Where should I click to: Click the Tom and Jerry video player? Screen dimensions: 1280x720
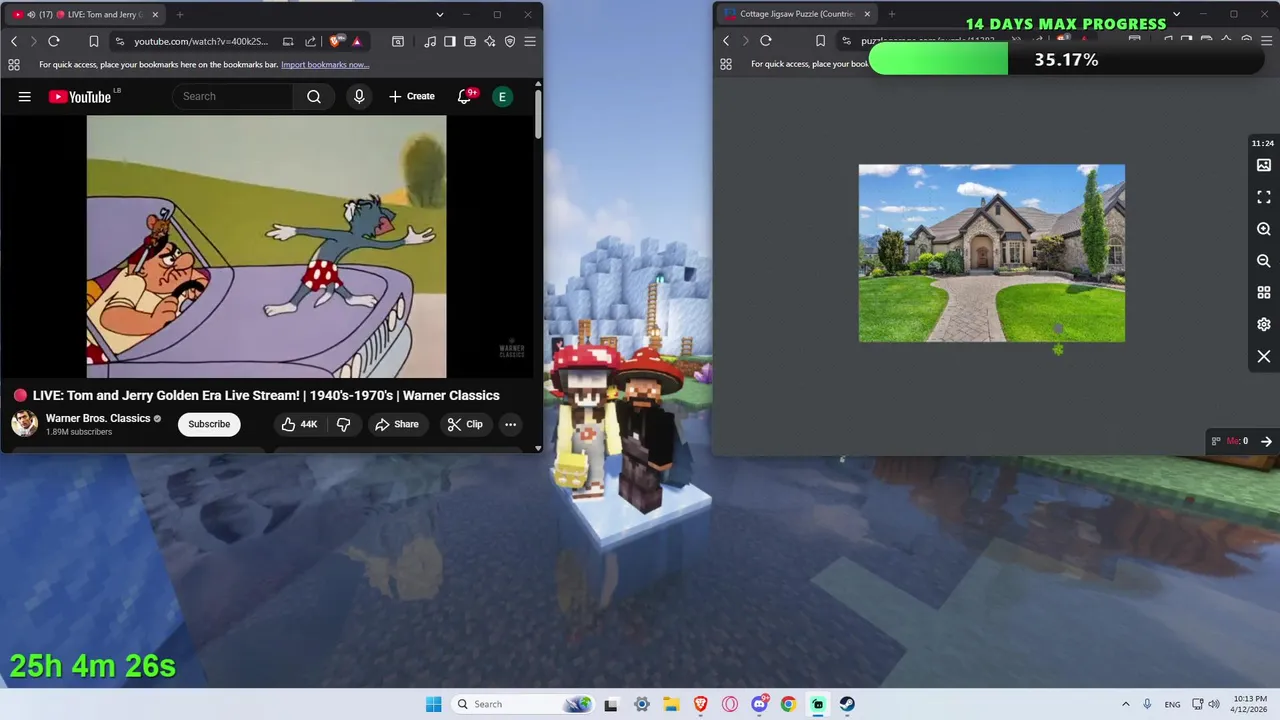(x=266, y=247)
